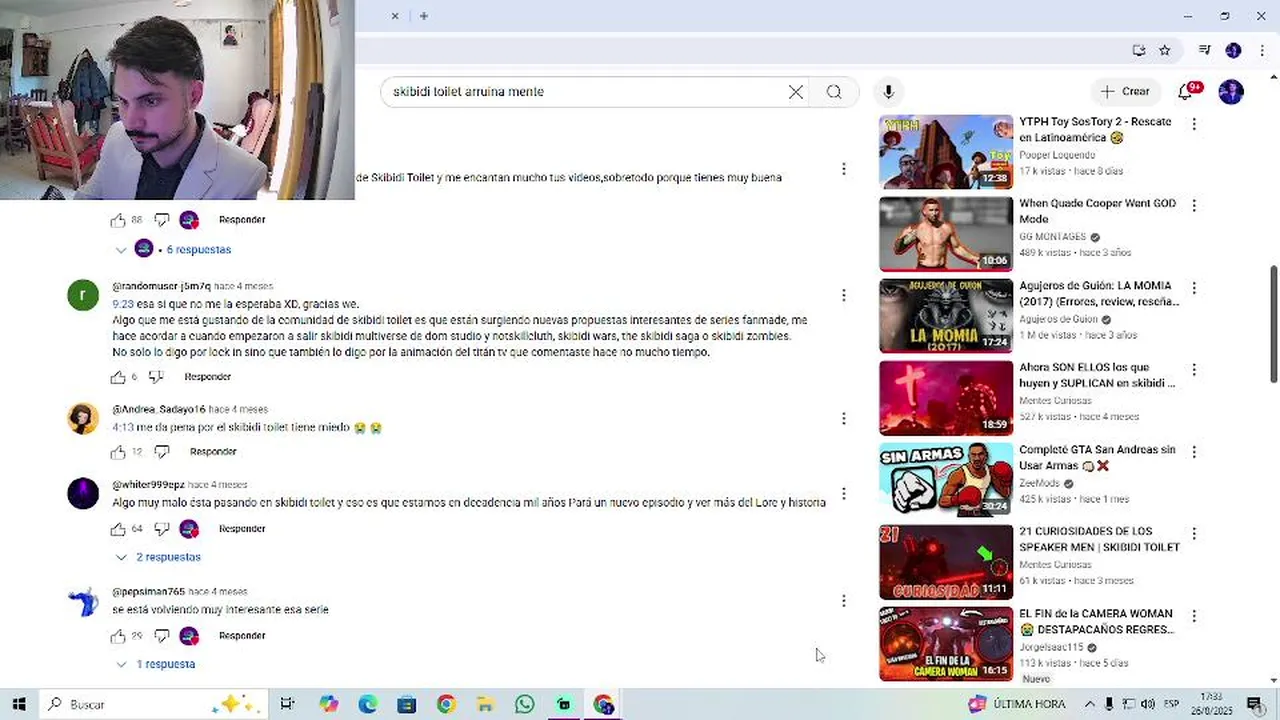Viewport: 1280px width, 720px height.
Task: Dislike the @pepsiman765 comment
Action: click(162, 636)
